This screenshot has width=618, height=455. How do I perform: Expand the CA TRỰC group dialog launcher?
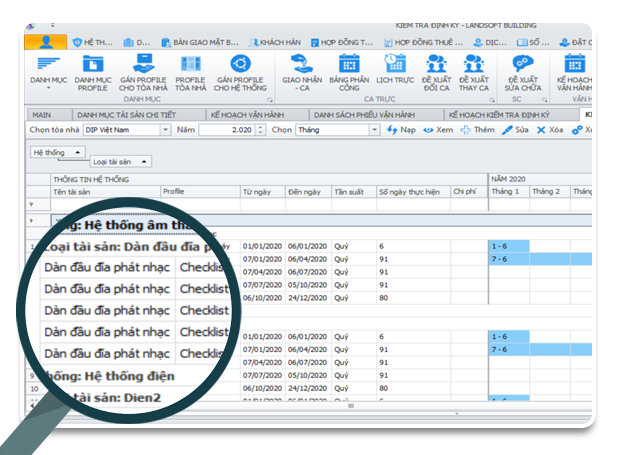coord(492,99)
